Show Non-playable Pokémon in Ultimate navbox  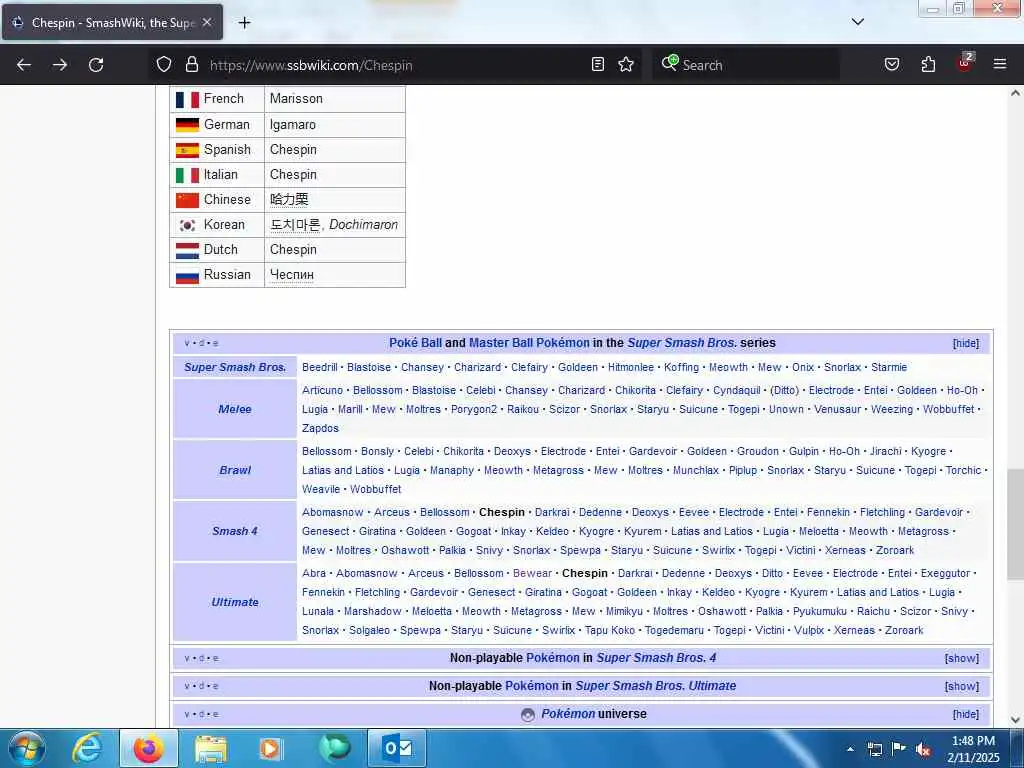[961, 686]
